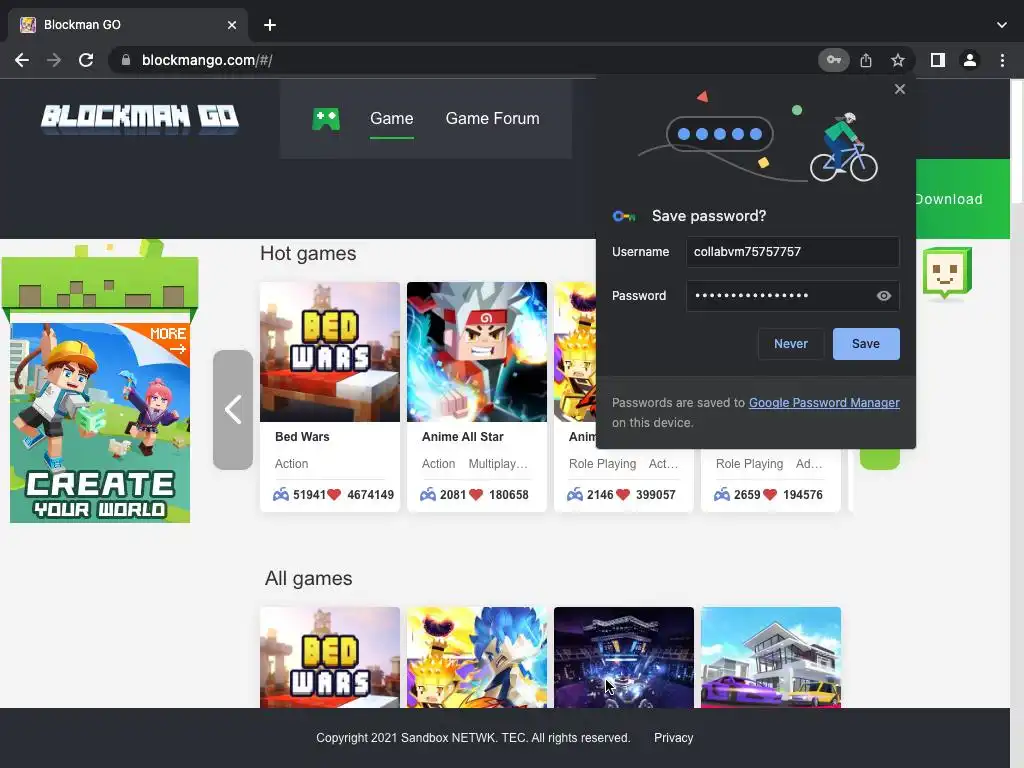
Task: Open the anime game in All games
Action: point(477,657)
